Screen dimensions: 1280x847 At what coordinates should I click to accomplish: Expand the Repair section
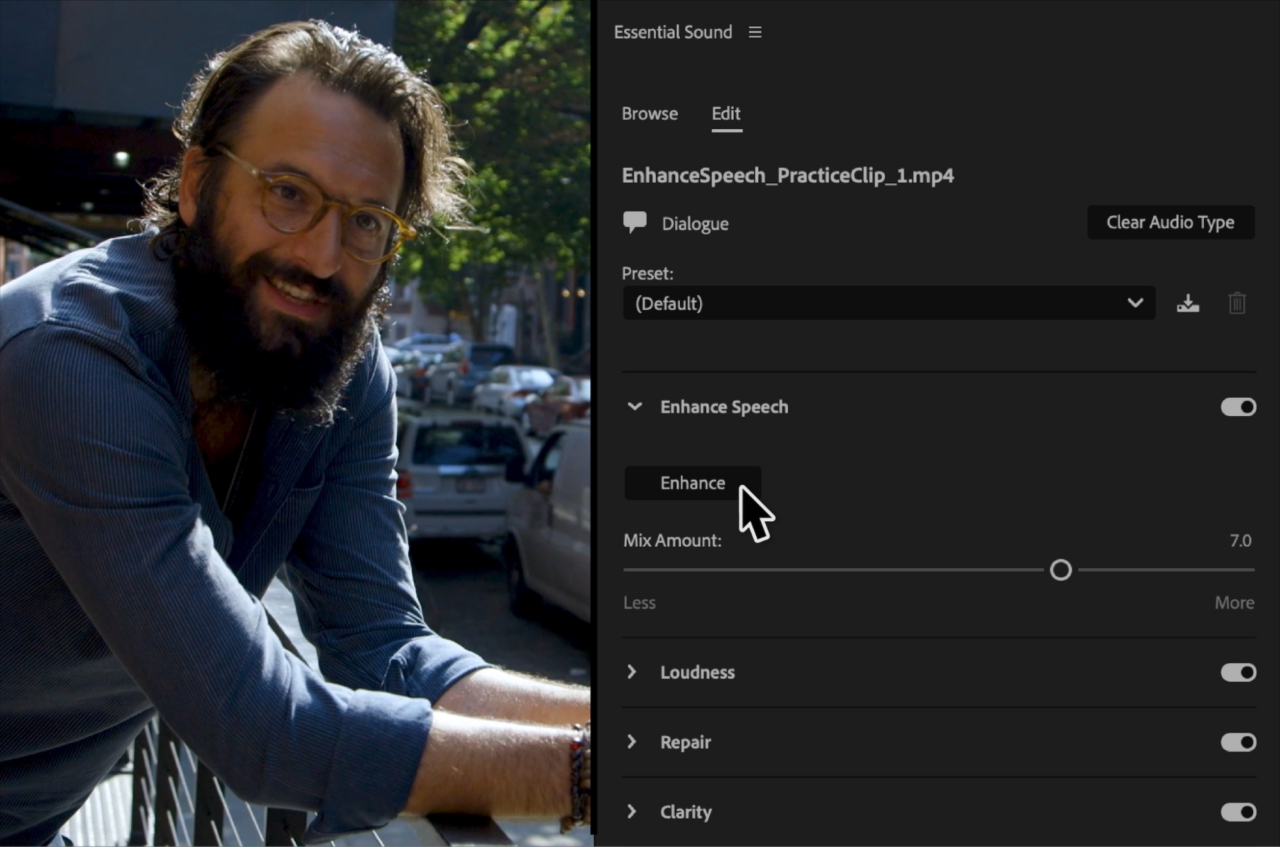631,742
